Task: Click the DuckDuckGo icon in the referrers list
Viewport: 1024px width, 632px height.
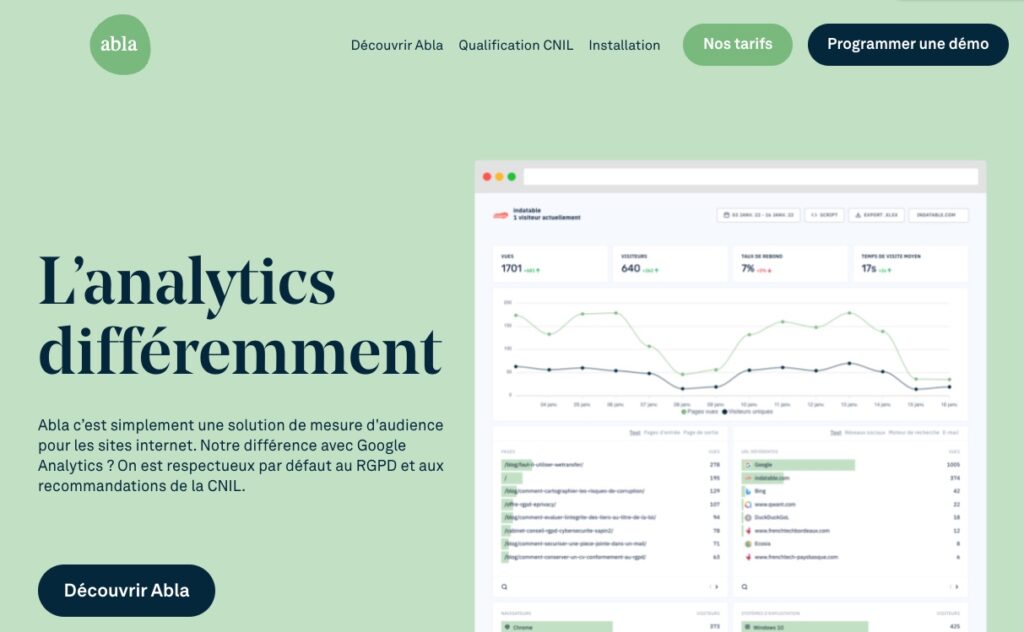Action: click(748, 518)
